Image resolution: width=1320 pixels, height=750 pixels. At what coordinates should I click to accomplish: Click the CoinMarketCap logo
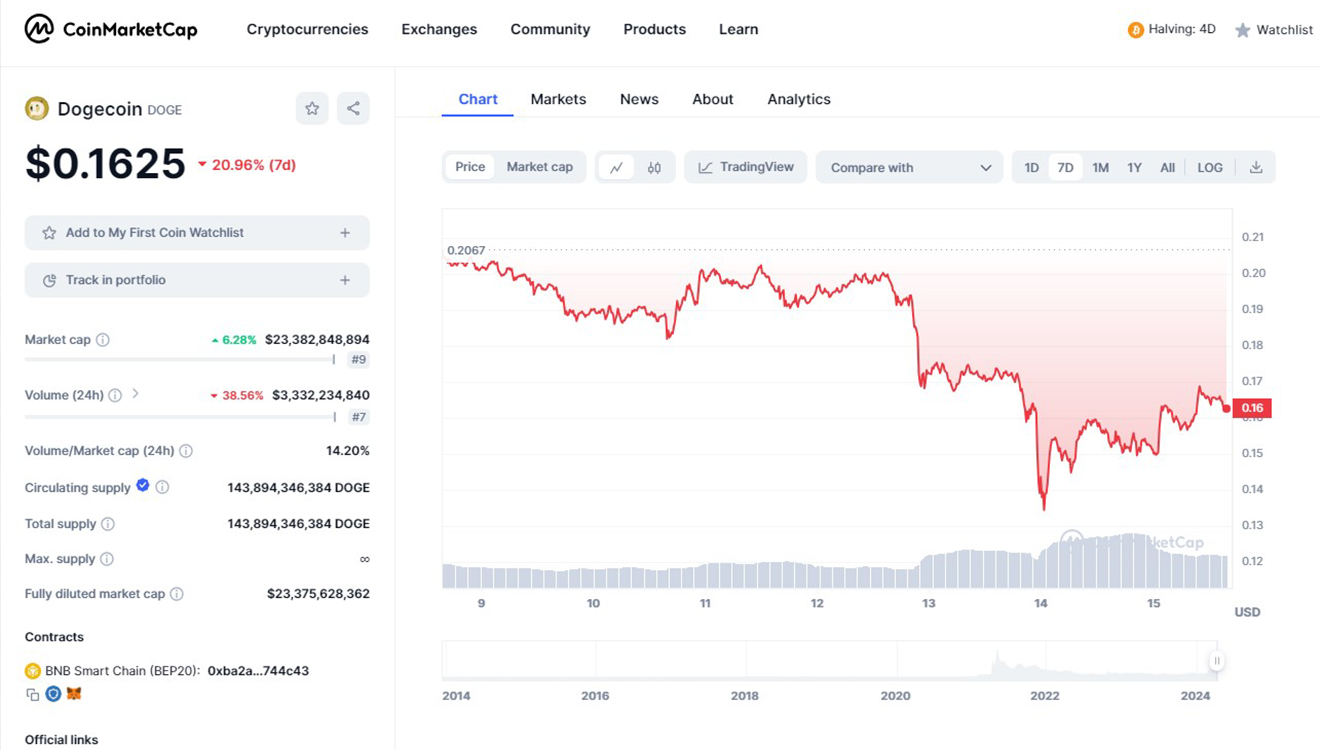coord(111,29)
